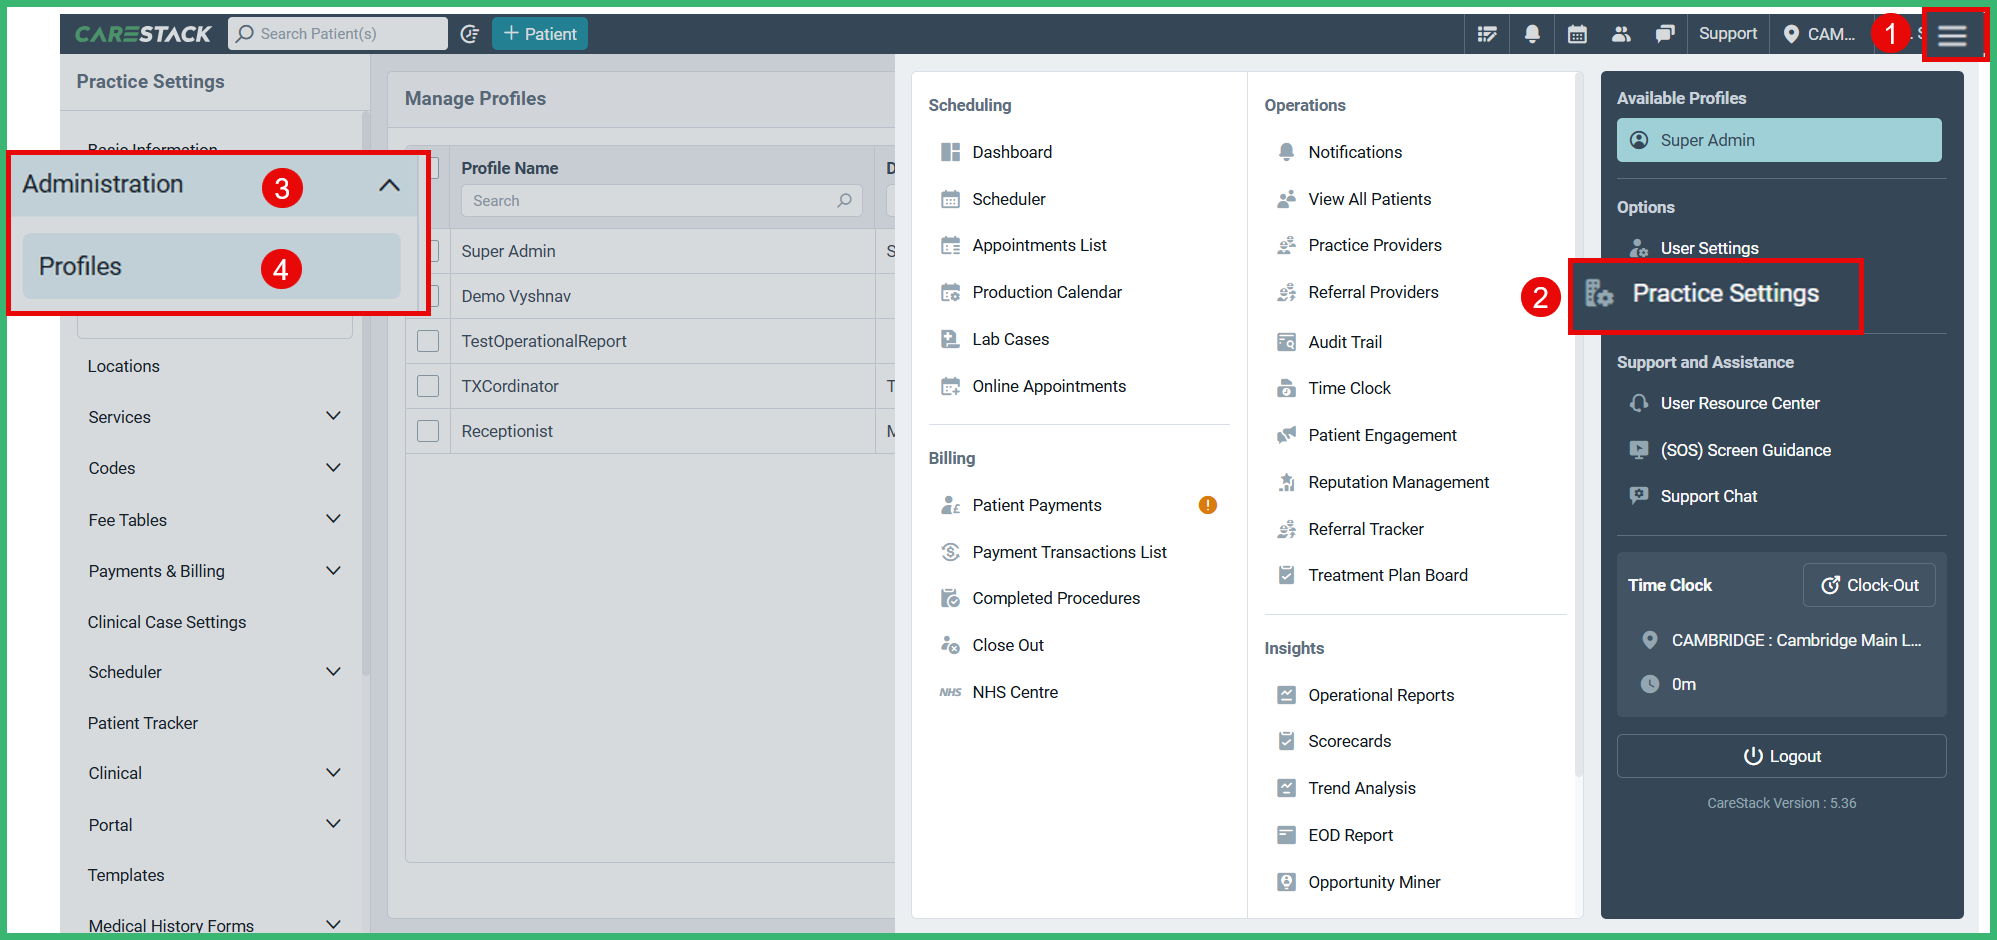
Task: Open the Opportunity Miner under Insights
Action: 1374,881
